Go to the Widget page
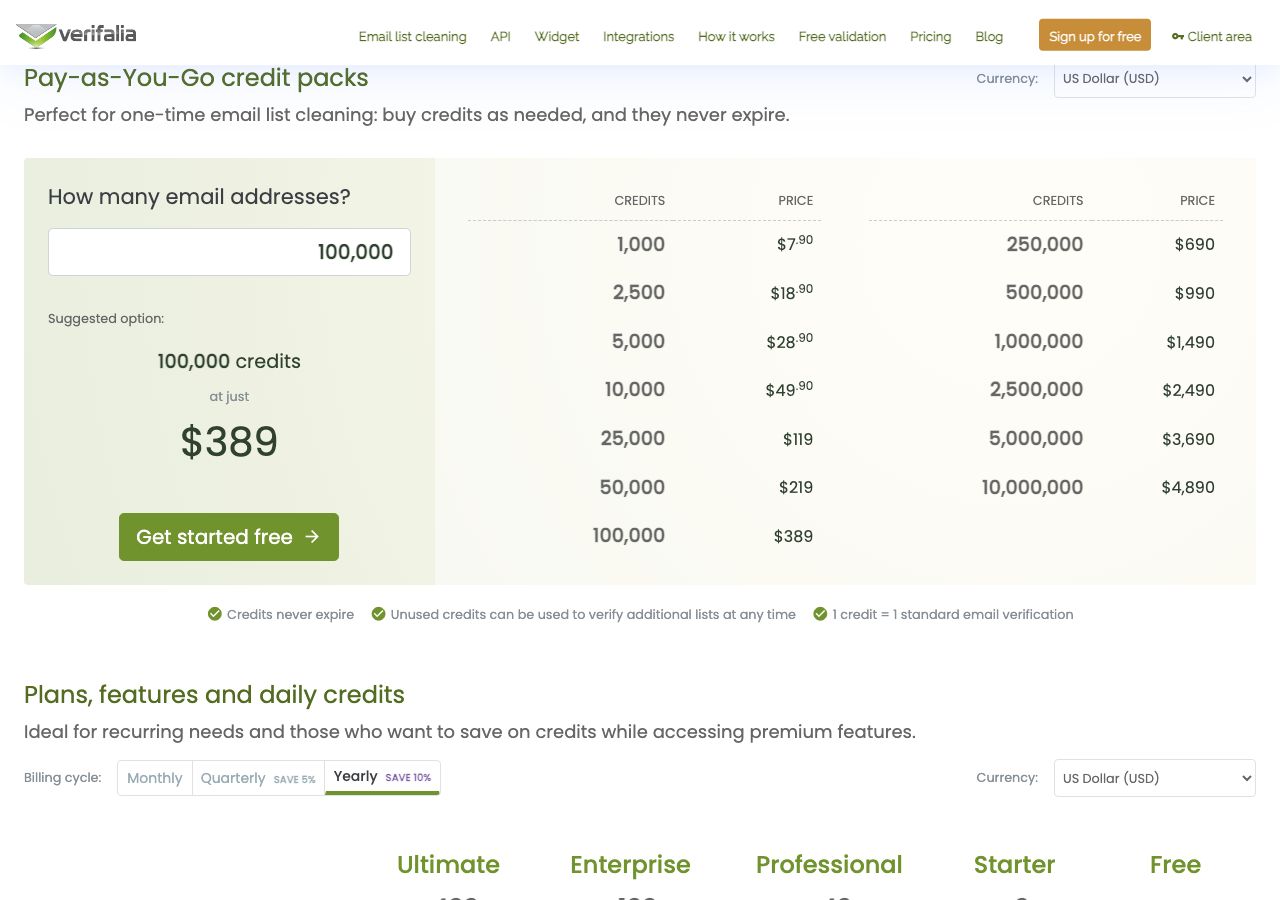 557,36
